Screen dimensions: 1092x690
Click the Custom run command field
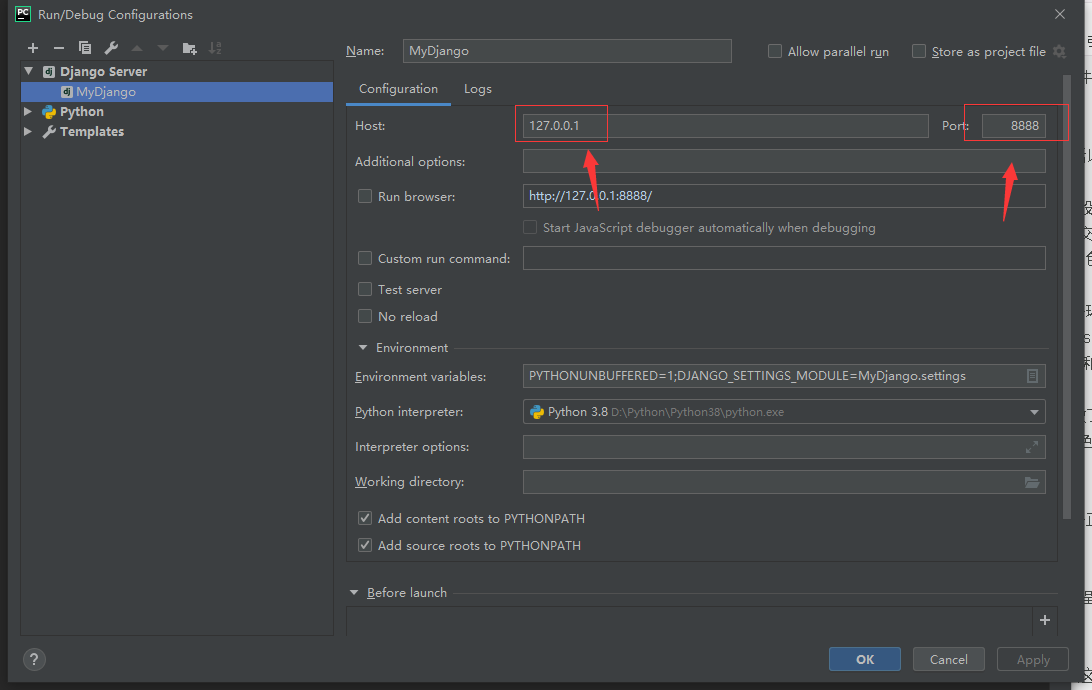[784, 258]
